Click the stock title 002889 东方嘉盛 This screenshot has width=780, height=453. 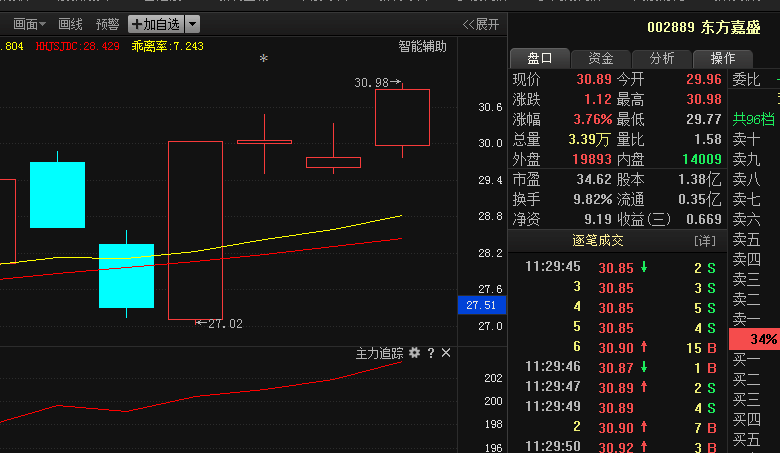(704, 27)
